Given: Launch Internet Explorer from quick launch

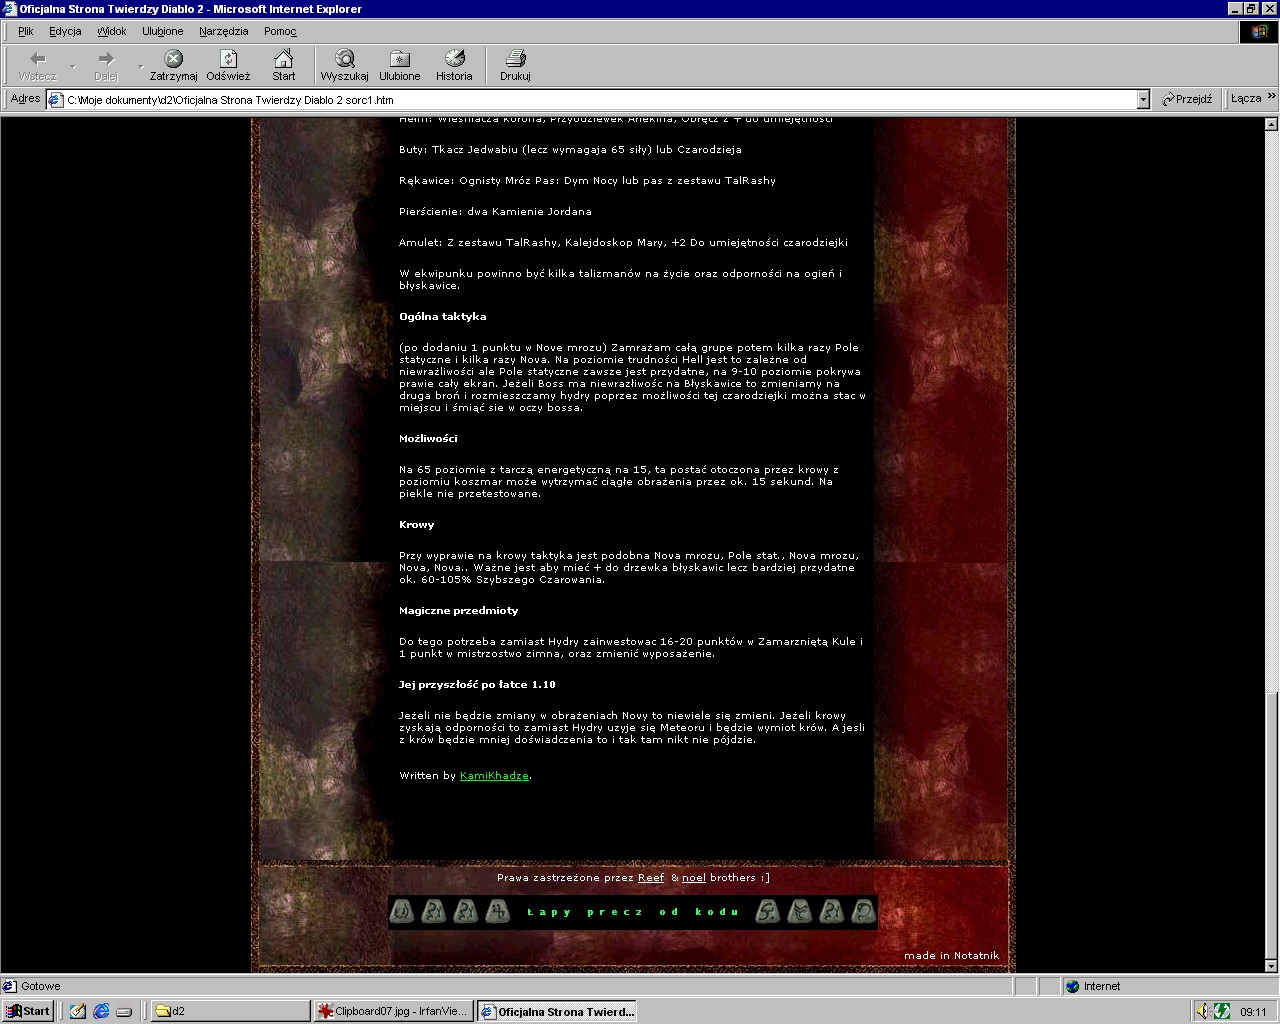Looking at the screenshot, I should (x=101, y=1011).
